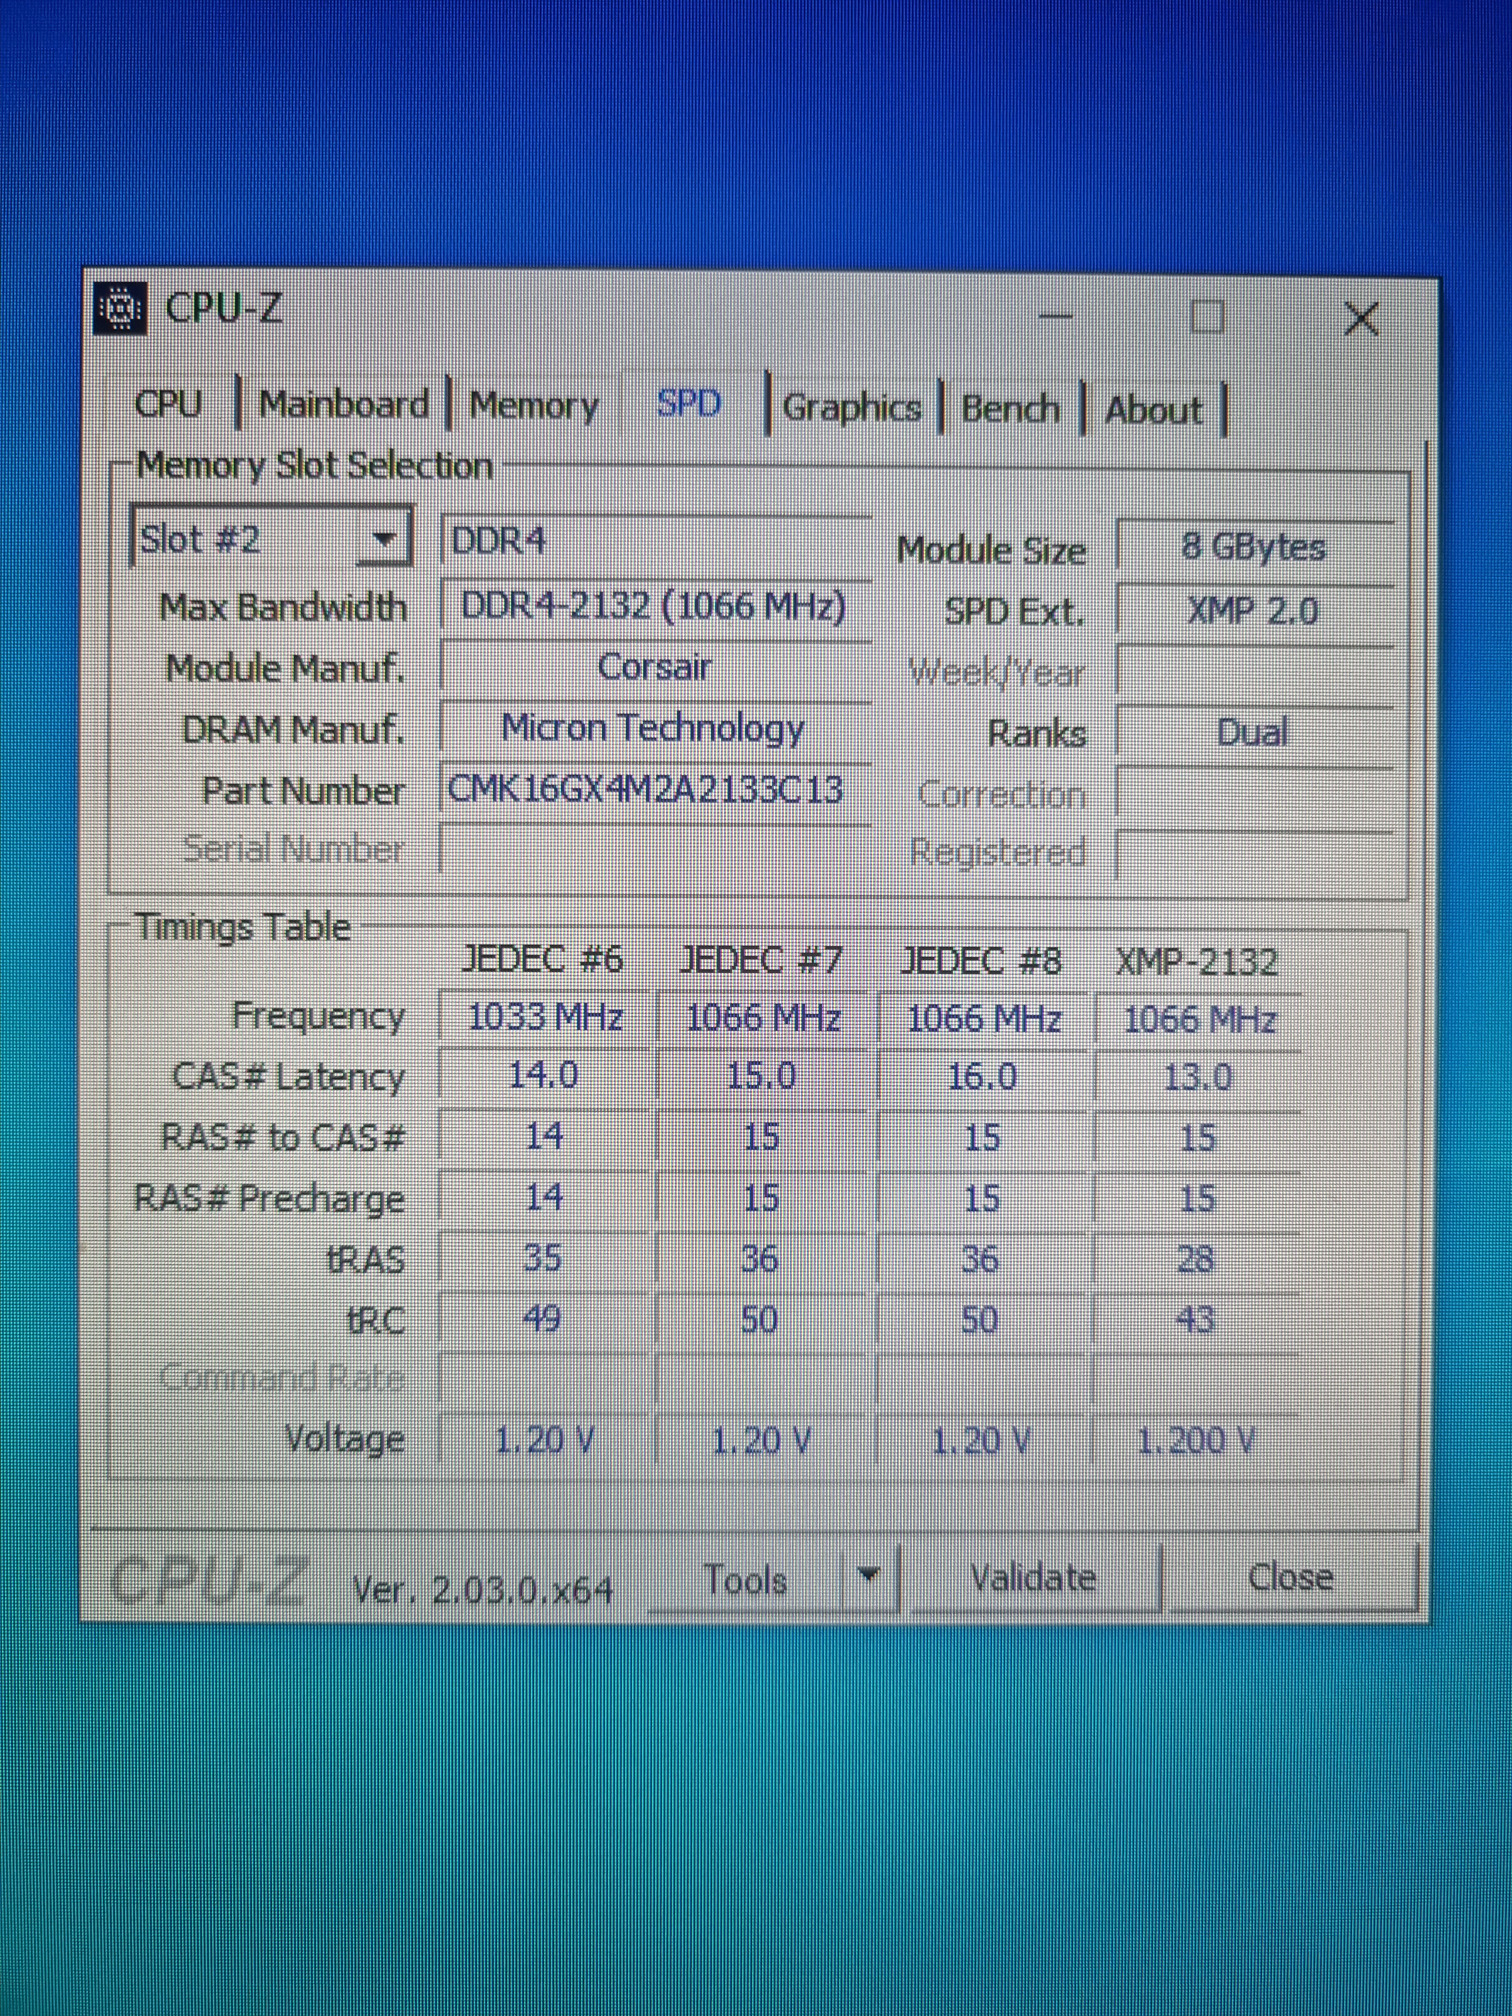1512x2016 pixels.
Task: Click the CPU-Z app icon in title bar
Action: click(120, 308)
